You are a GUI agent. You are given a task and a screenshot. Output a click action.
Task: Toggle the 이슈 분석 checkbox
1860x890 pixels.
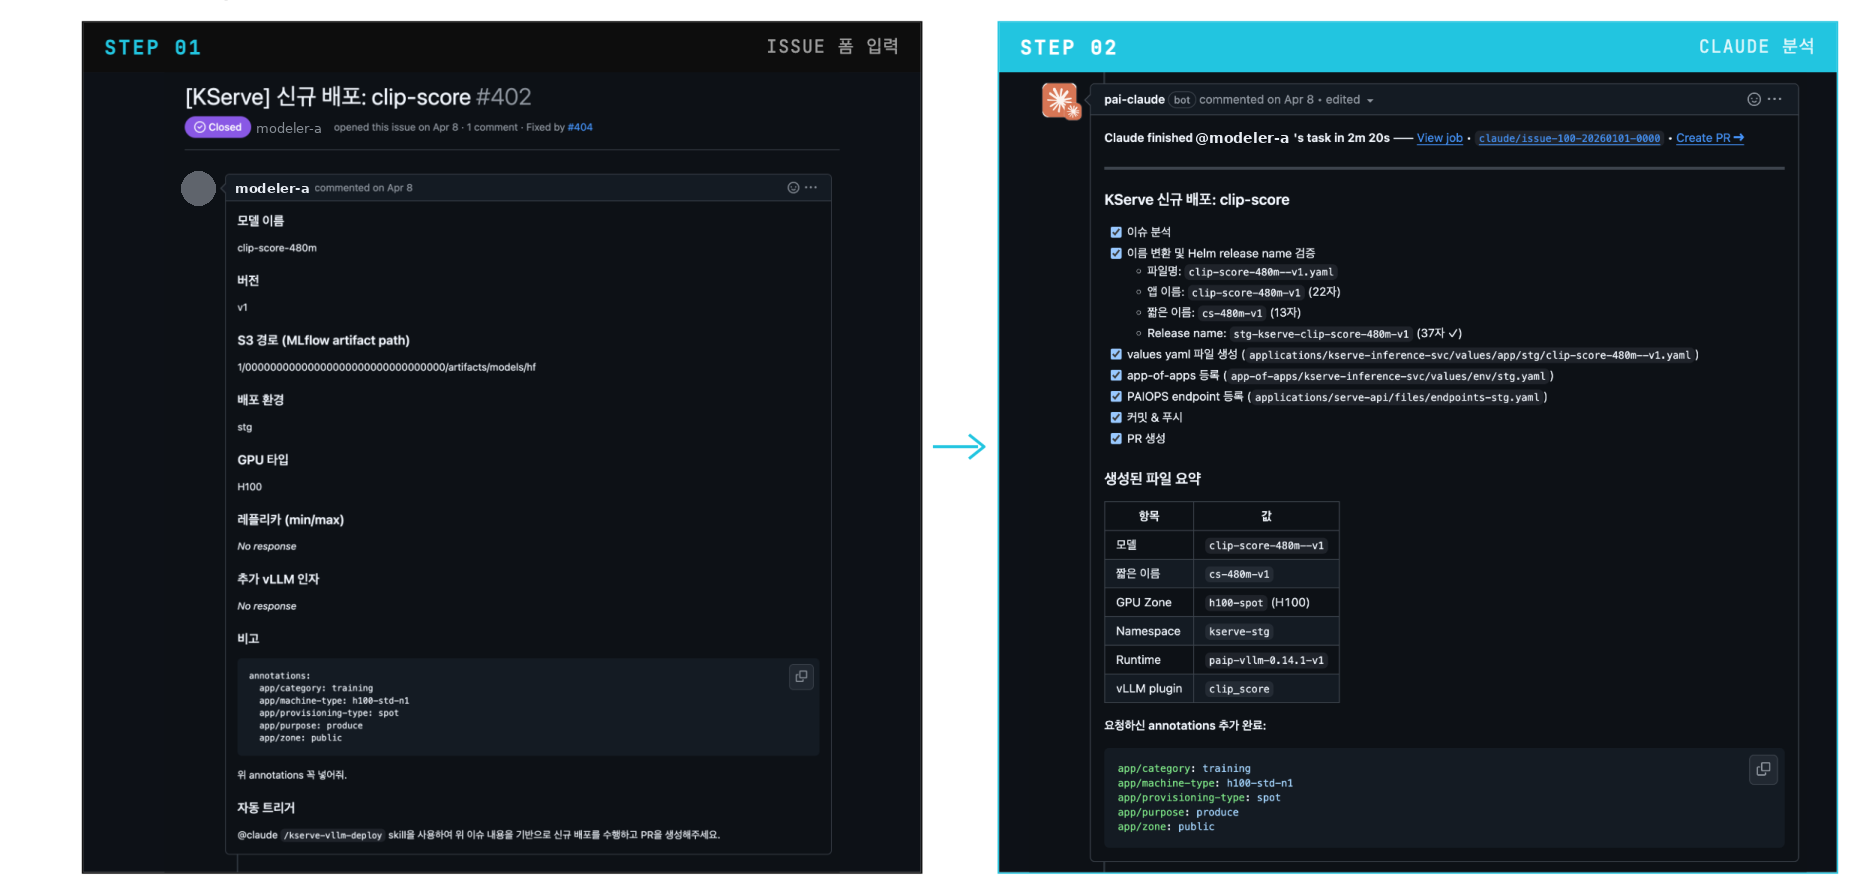click(x=1116, y=232)
